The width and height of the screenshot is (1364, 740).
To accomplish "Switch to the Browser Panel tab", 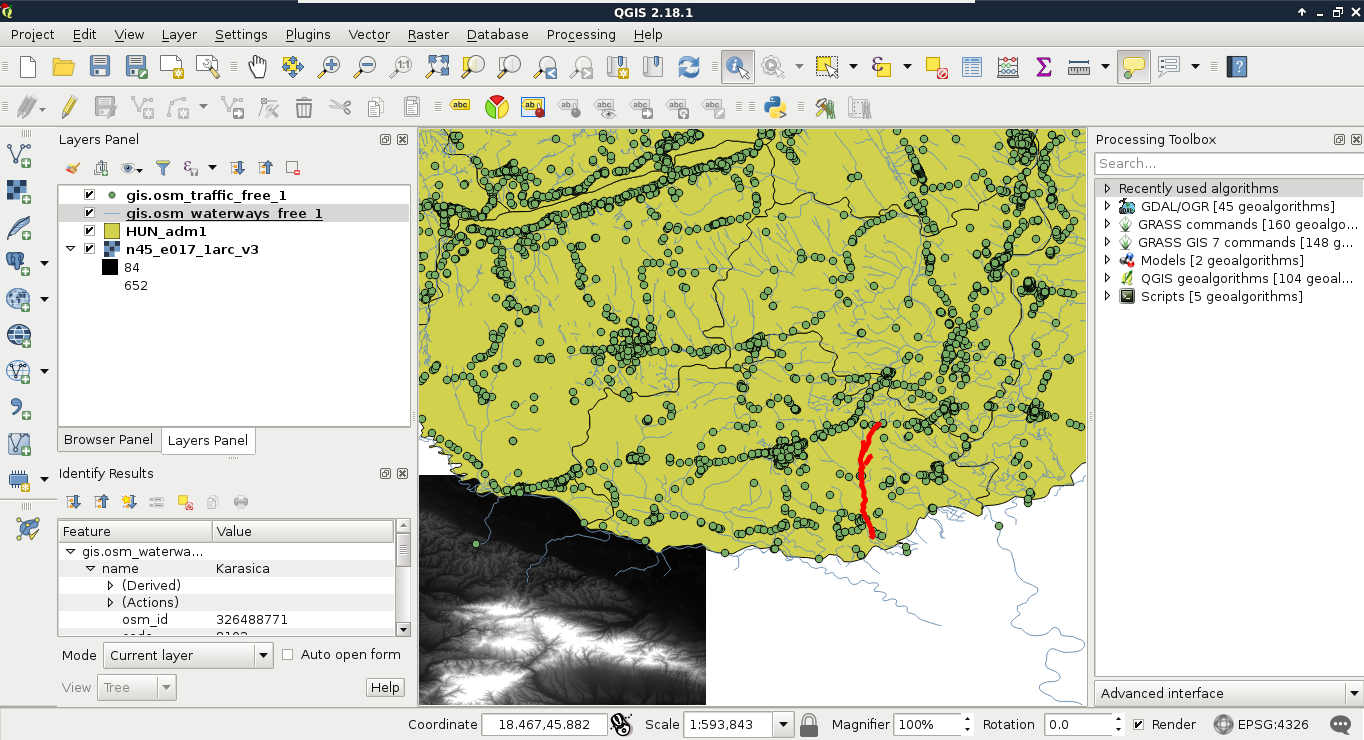I will [x=108, y=440].
